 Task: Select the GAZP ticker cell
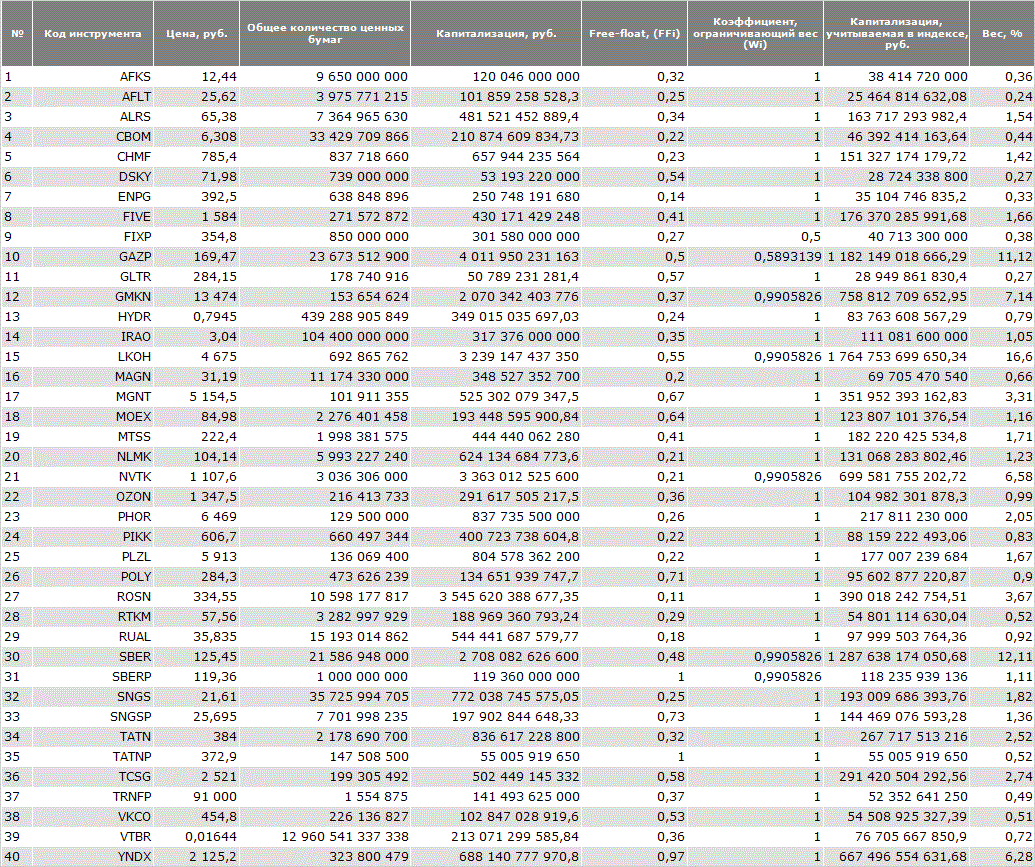93,256
